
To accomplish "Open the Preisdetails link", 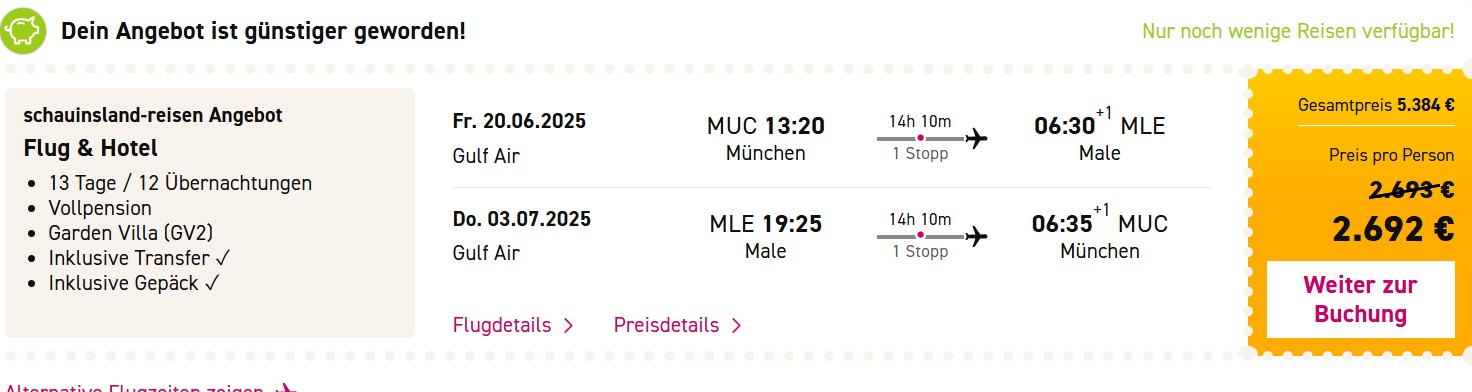I will coord(666,325).
